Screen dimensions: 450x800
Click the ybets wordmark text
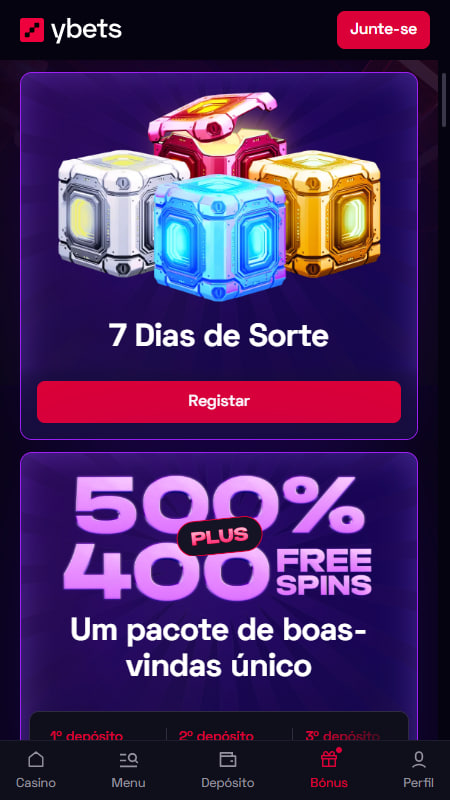coord(86,31)
